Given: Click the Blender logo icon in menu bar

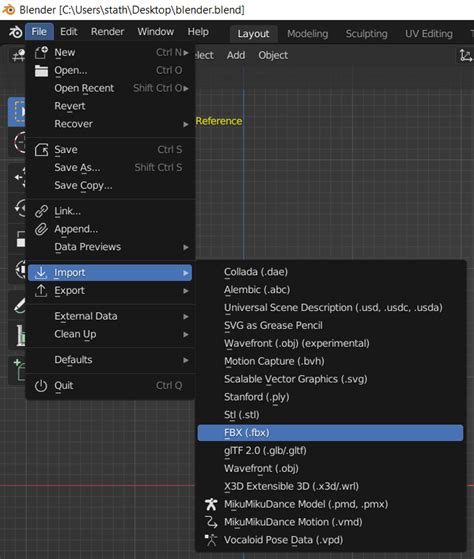Looking at the screenshot, I should [15, 32].
